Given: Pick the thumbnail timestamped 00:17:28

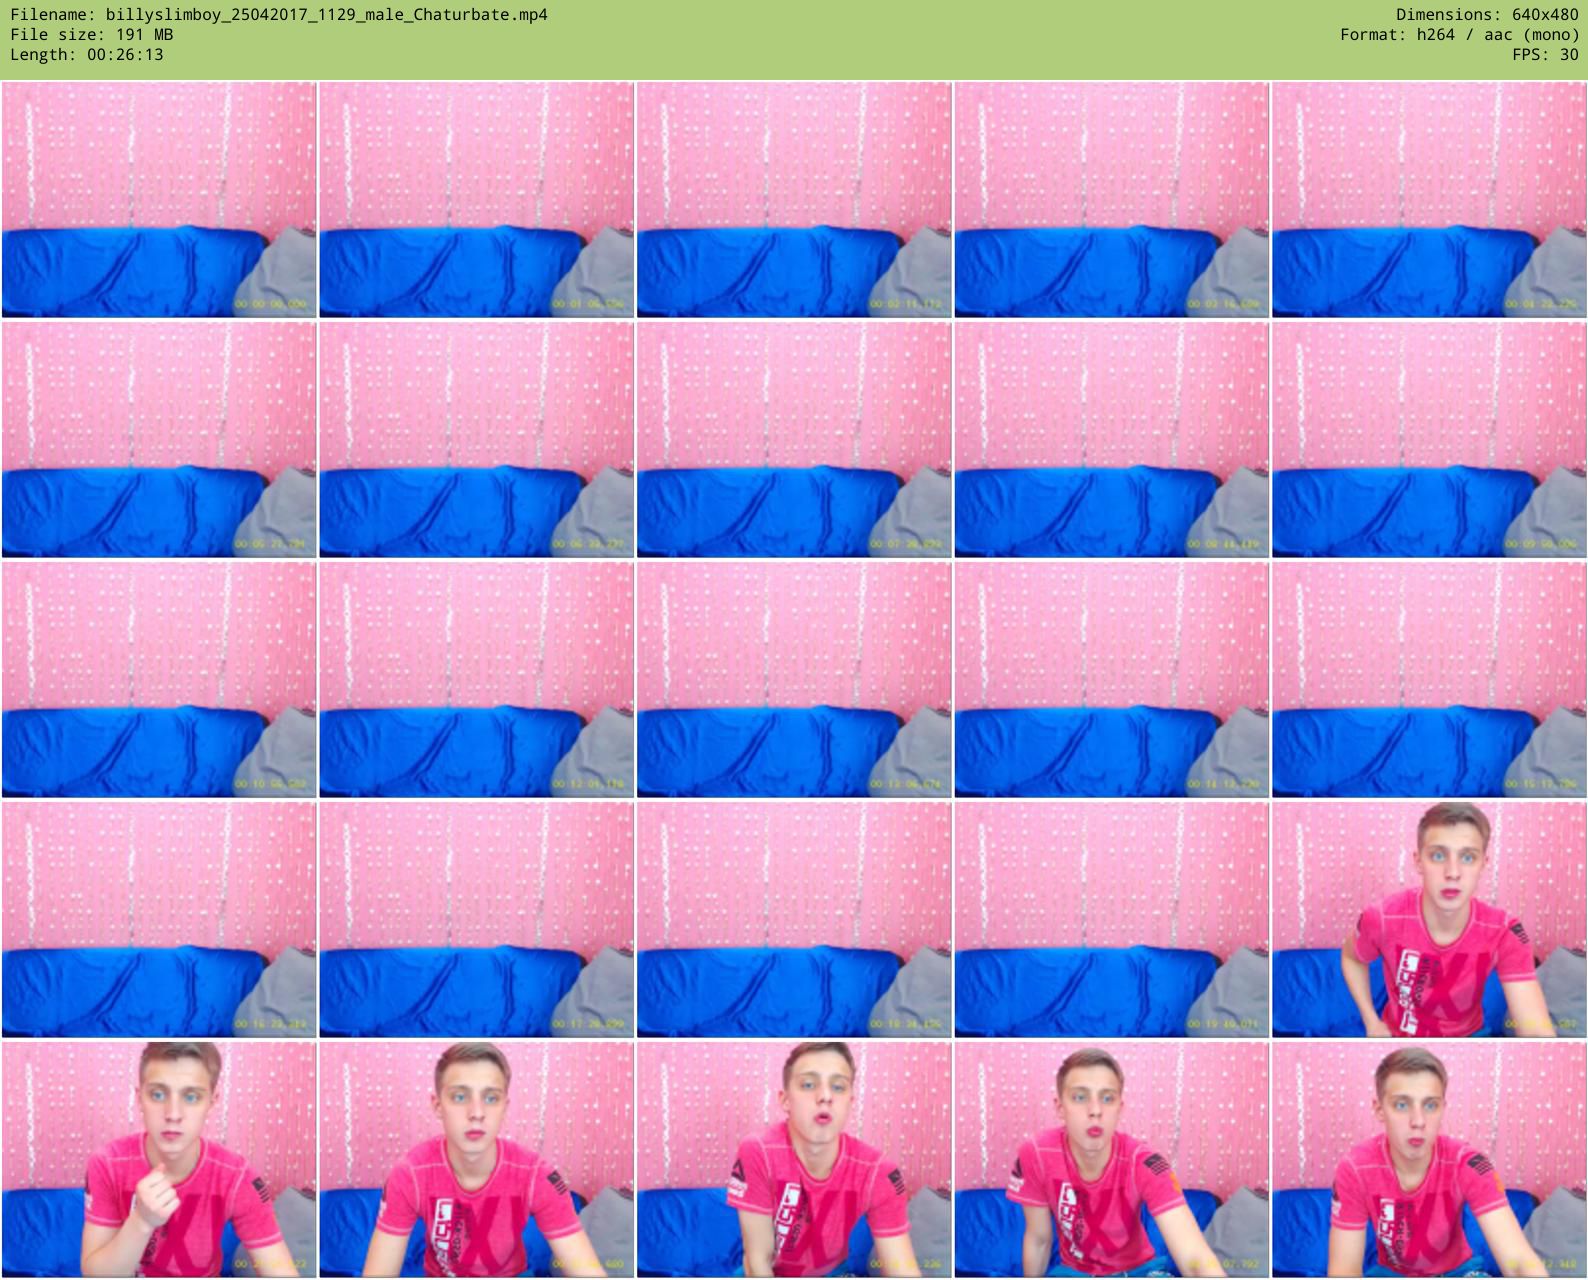Looking at the screenshot, I should (x=476, y=920).
